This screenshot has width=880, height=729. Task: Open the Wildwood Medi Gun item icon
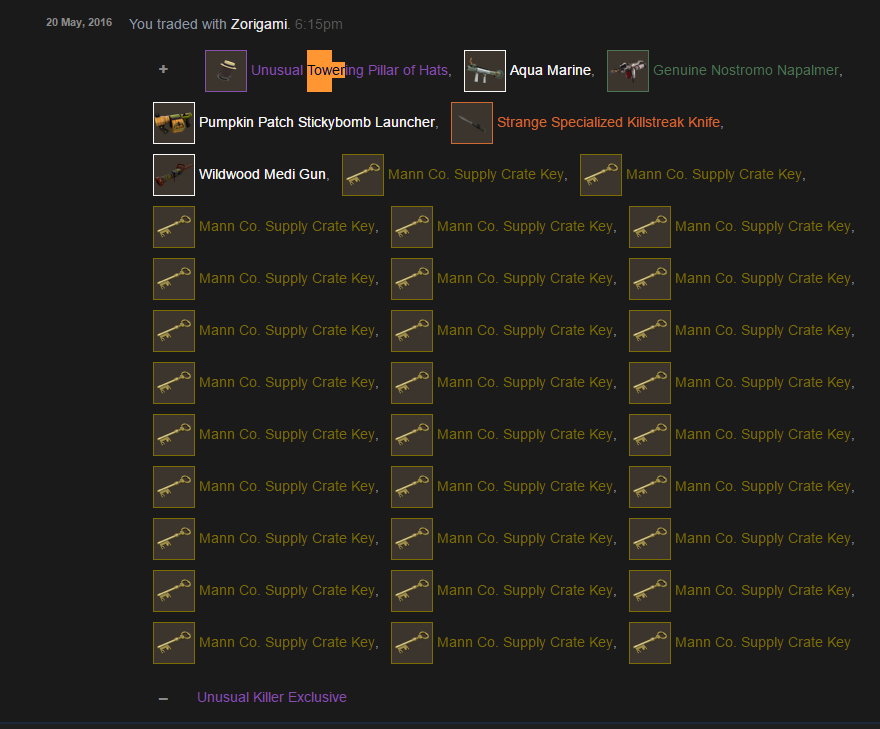[x=174, y=175]
